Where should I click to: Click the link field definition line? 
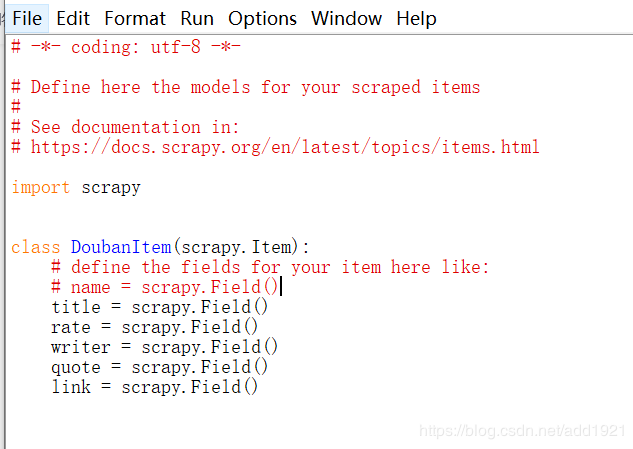coord(154,387)
